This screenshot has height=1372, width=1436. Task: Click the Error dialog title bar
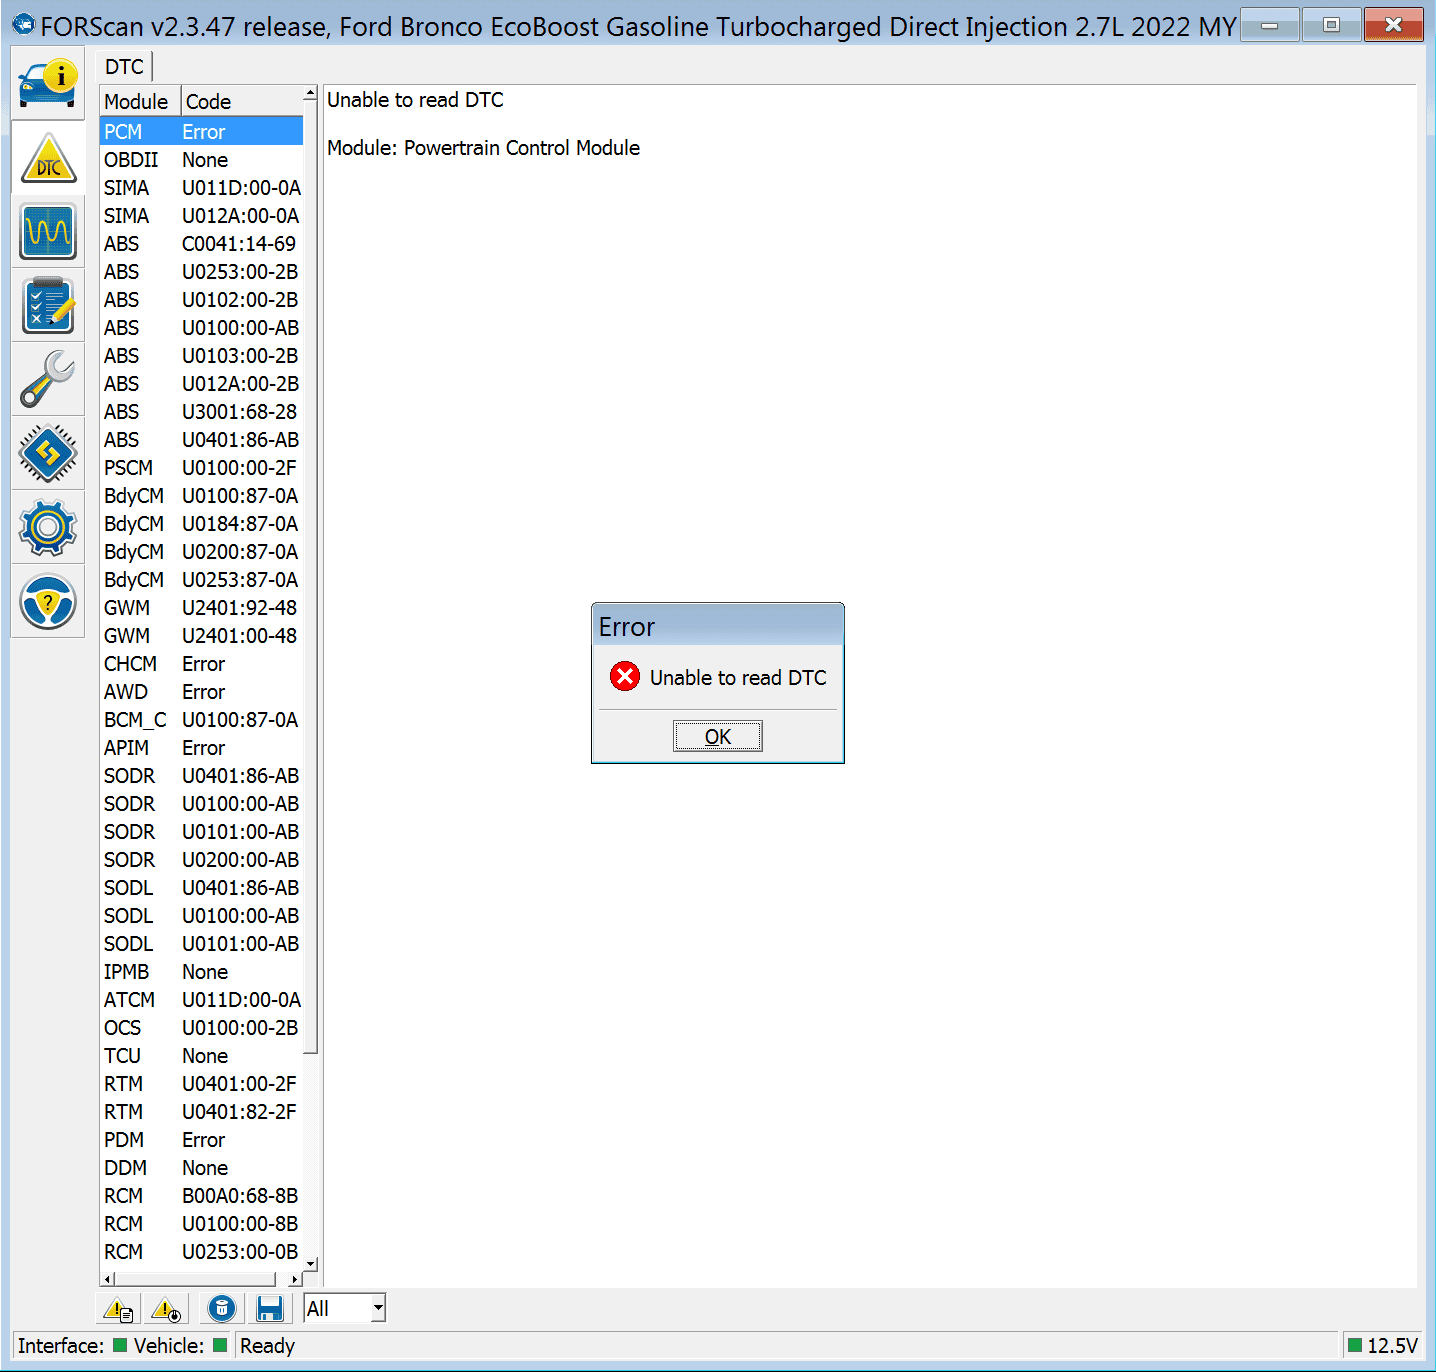pos(718,626)
